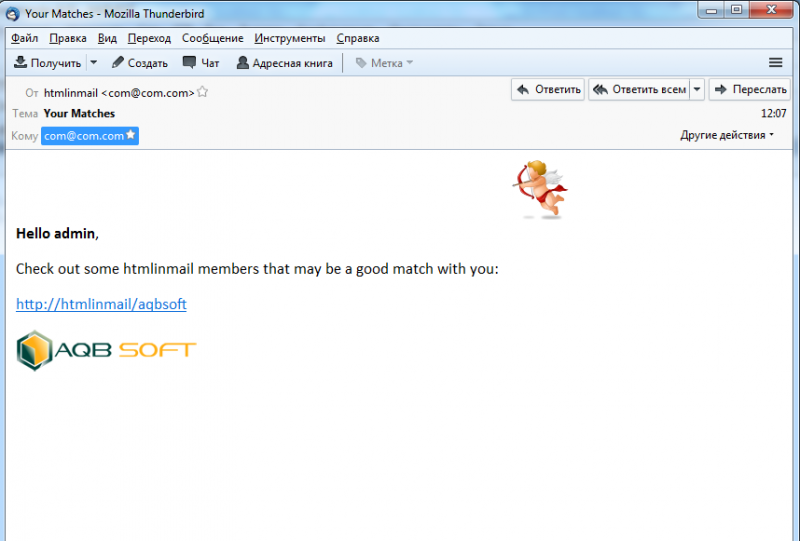Open the Вид menu
The image size is (800, 541).
click(107, 38)
